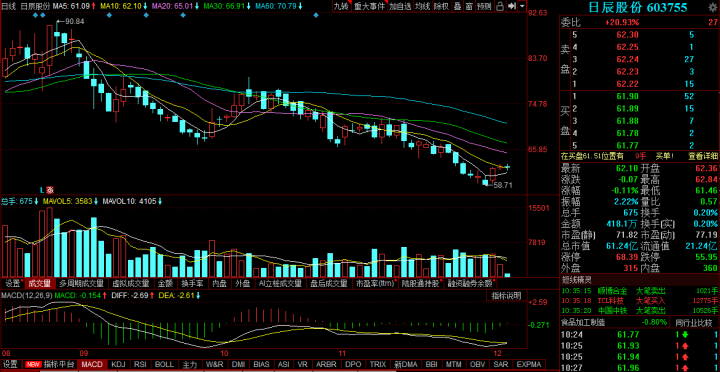This screenshot has height=372, width=720.
Task: Open the dropdown arrow in top toolbar
Action: tap(523, 6)
